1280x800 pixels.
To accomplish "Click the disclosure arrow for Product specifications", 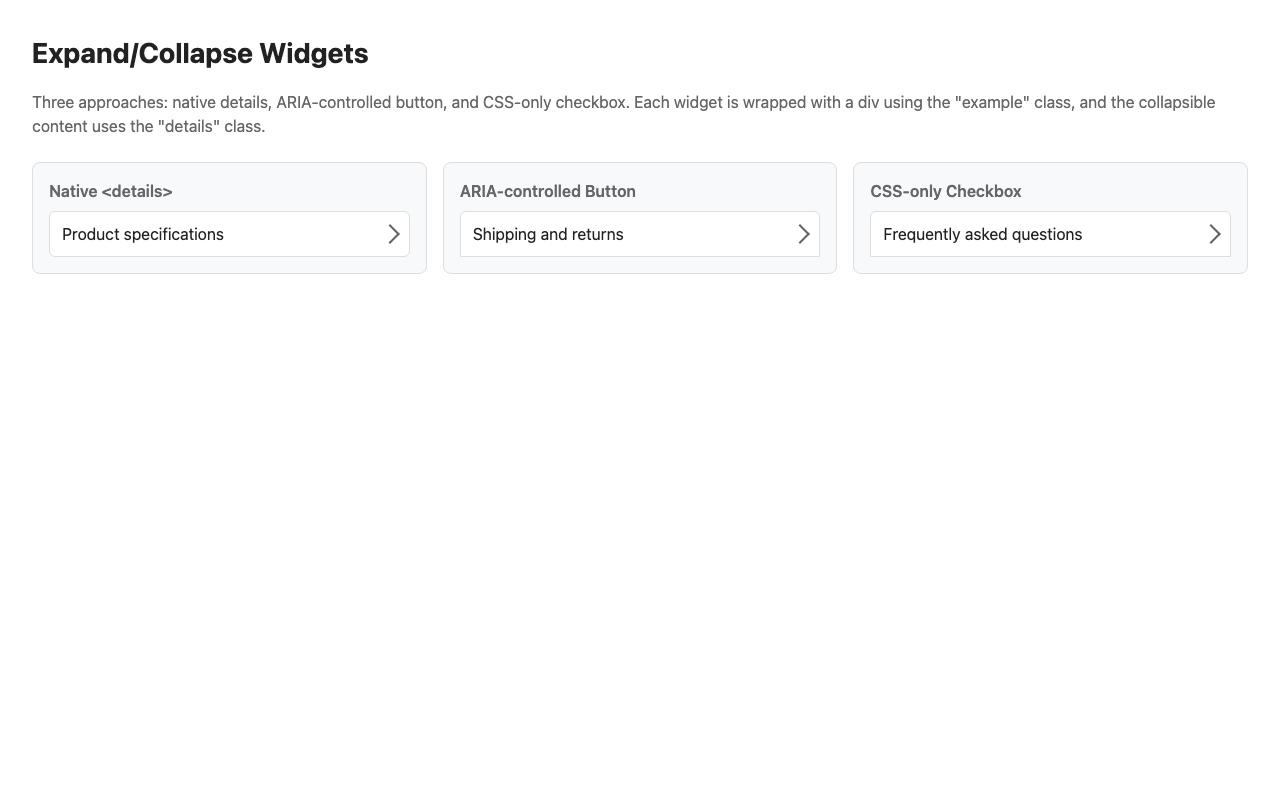I will pos(394,234).
